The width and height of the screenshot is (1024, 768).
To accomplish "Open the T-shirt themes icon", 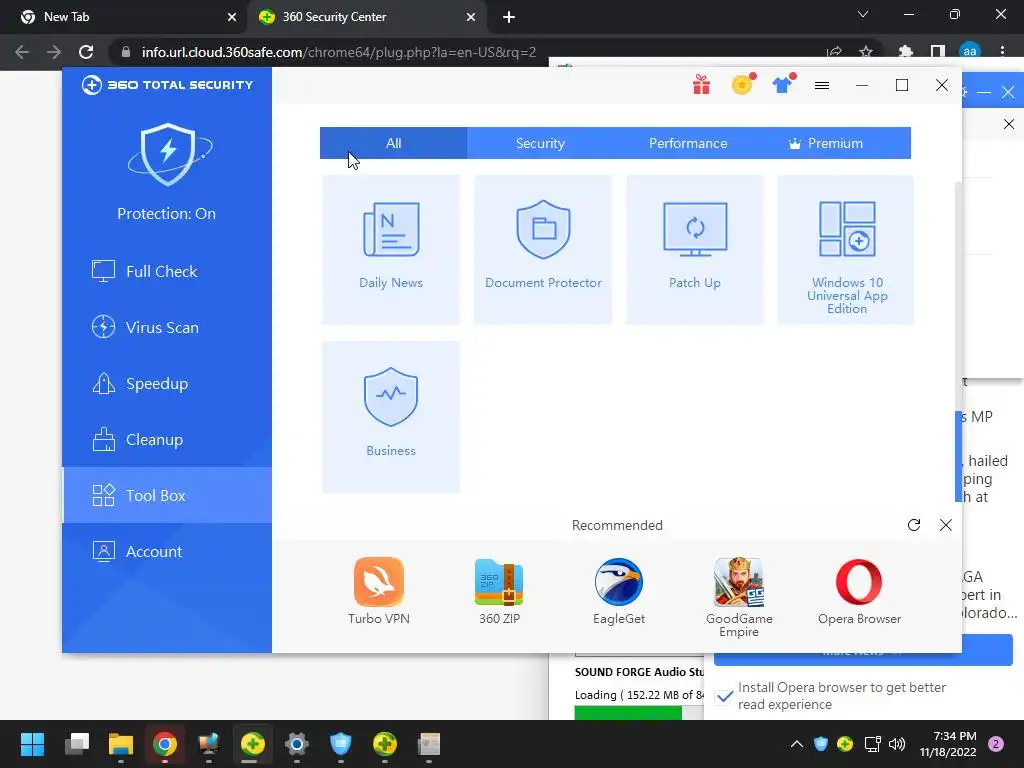I will [783, 84].
